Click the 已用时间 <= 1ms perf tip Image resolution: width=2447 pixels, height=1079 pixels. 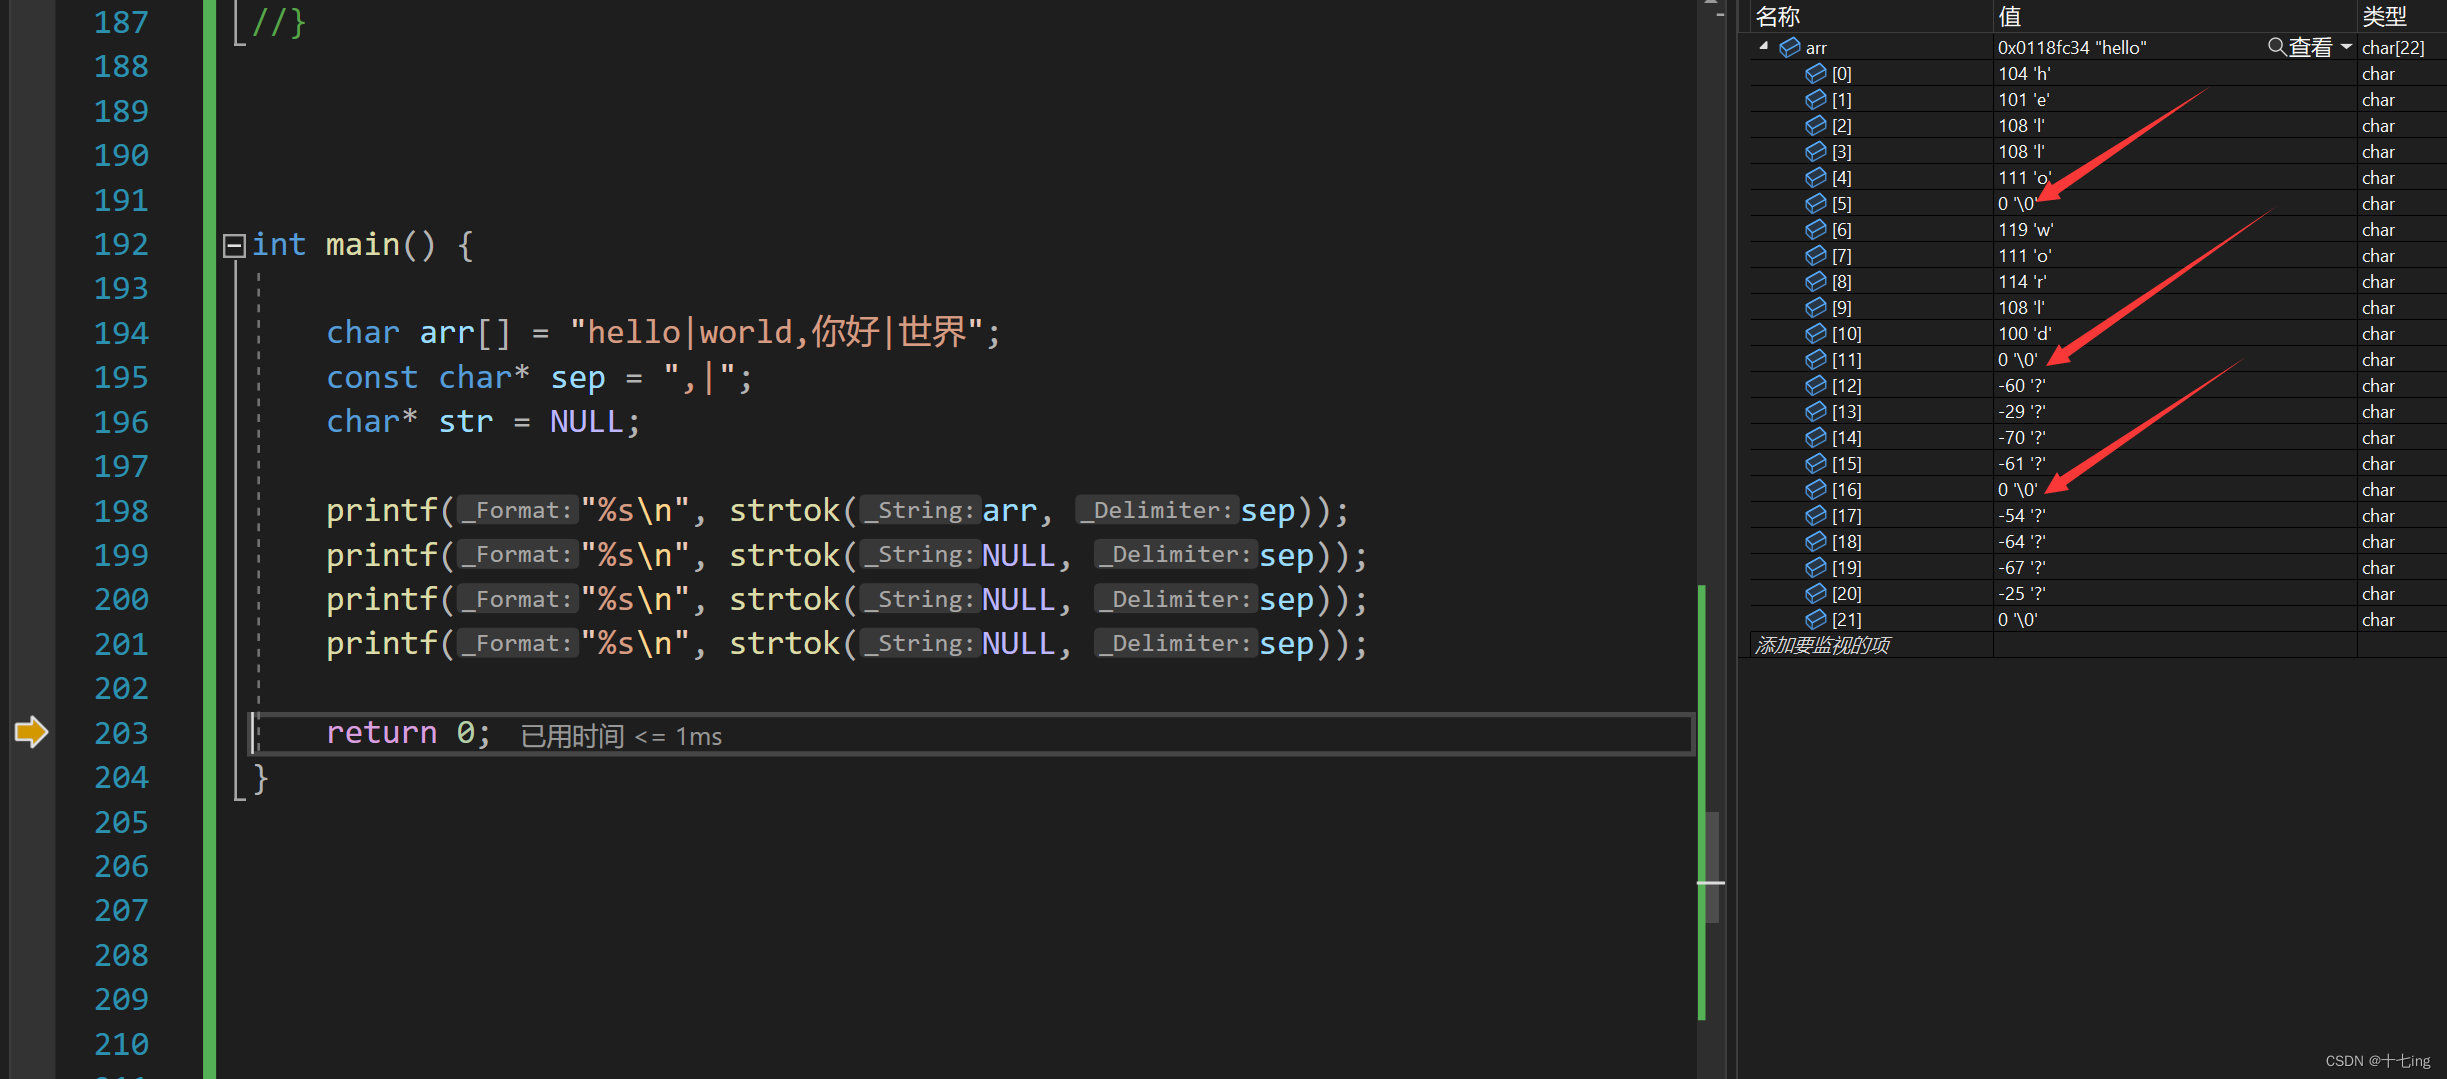pyautogui.click(x=621, y=736)
